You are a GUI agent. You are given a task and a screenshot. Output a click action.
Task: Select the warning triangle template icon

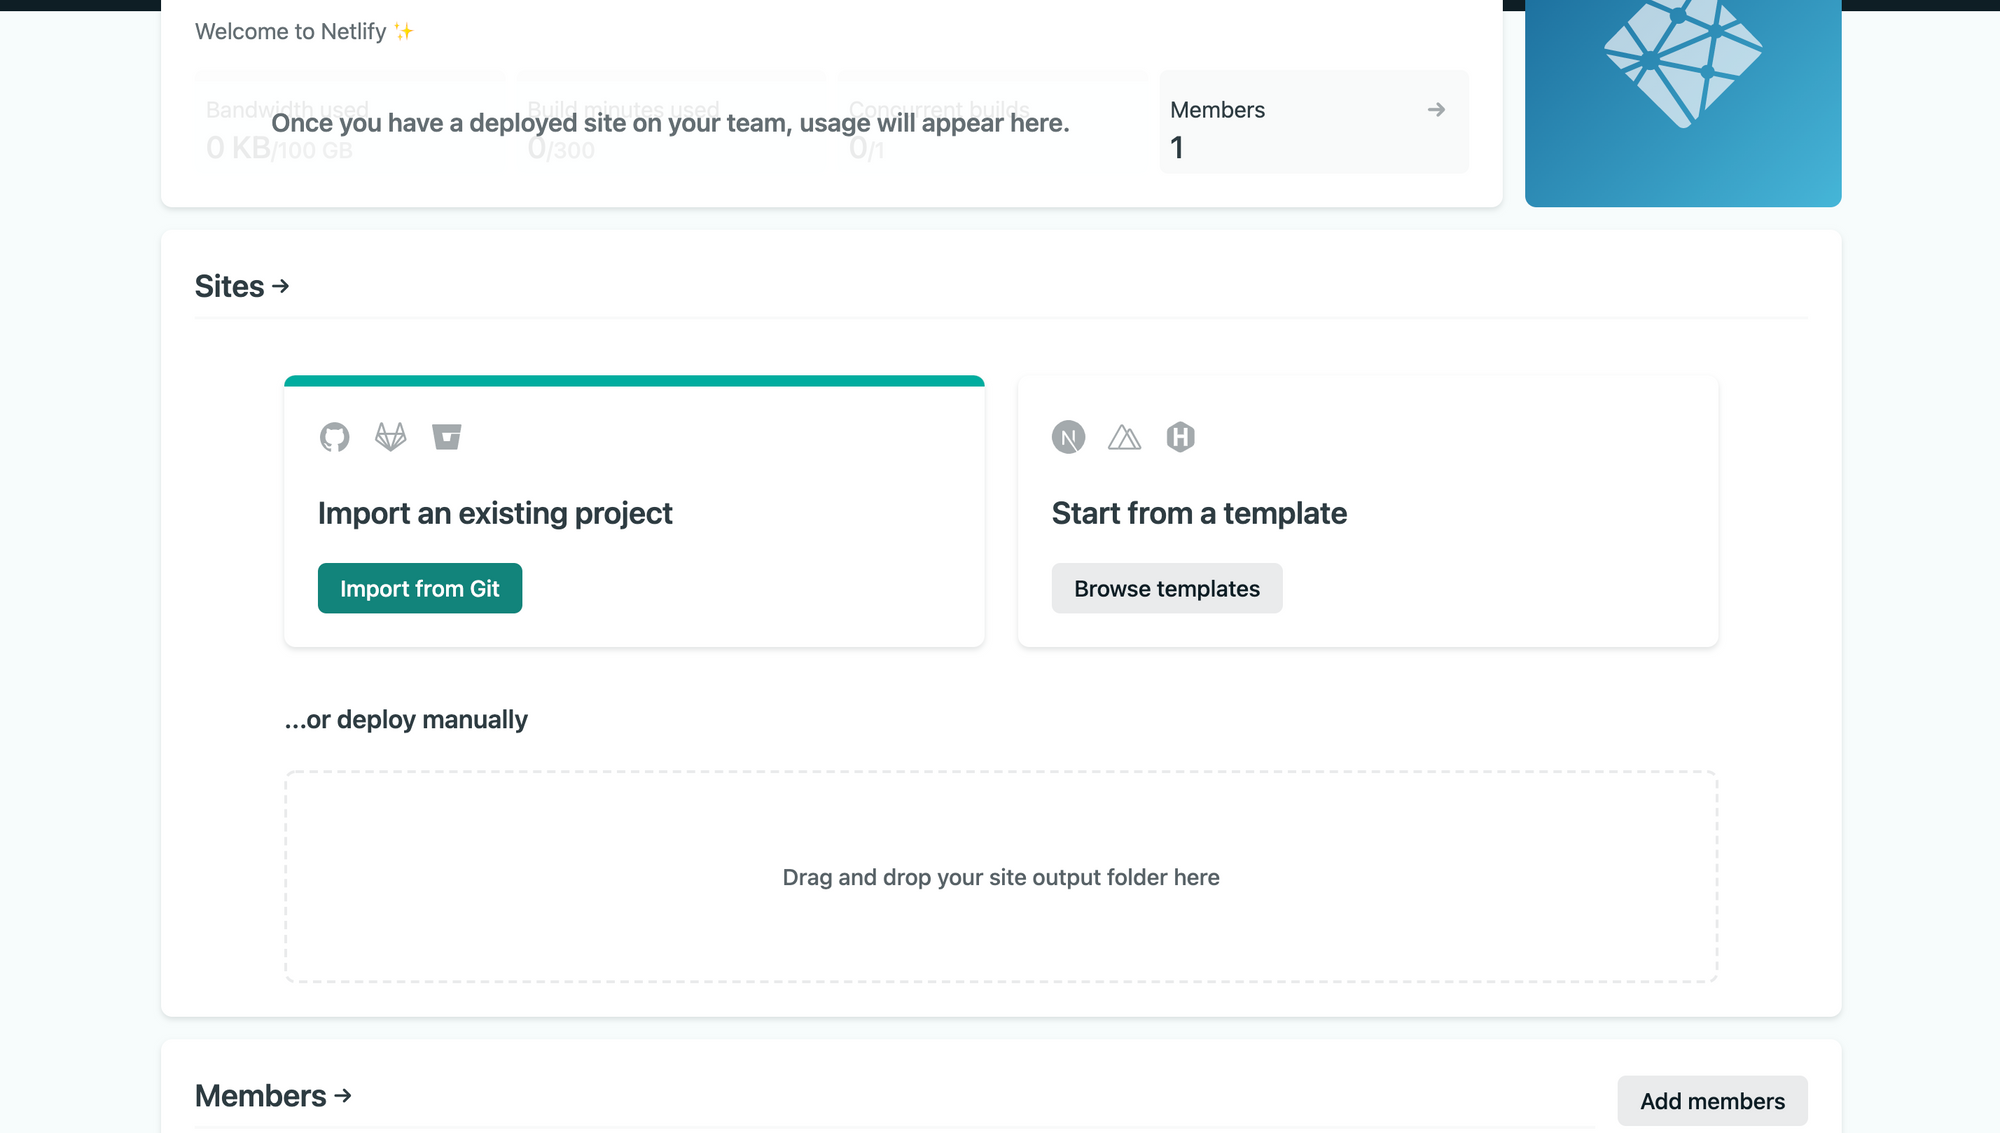pyautogui.click(x=1124, y=437)
